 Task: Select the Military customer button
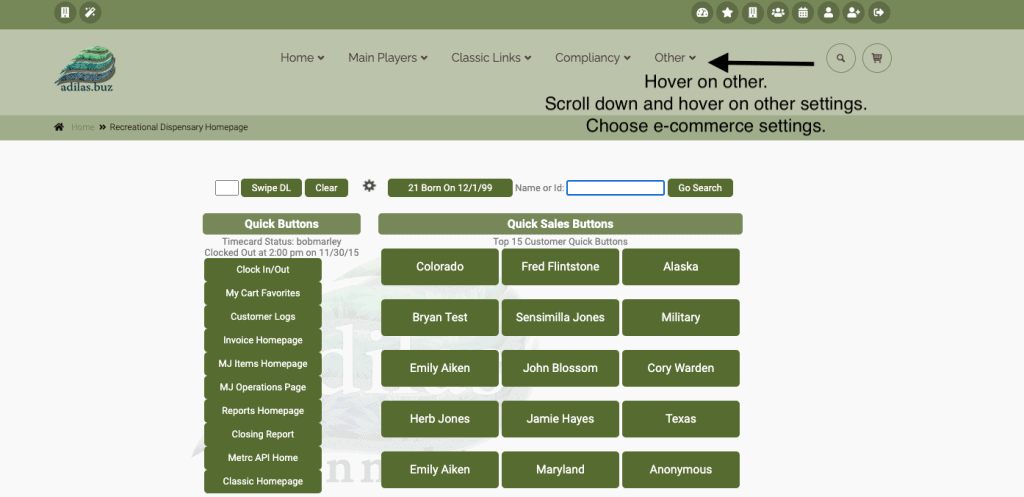pyautogui.click(x=681, y=317)
